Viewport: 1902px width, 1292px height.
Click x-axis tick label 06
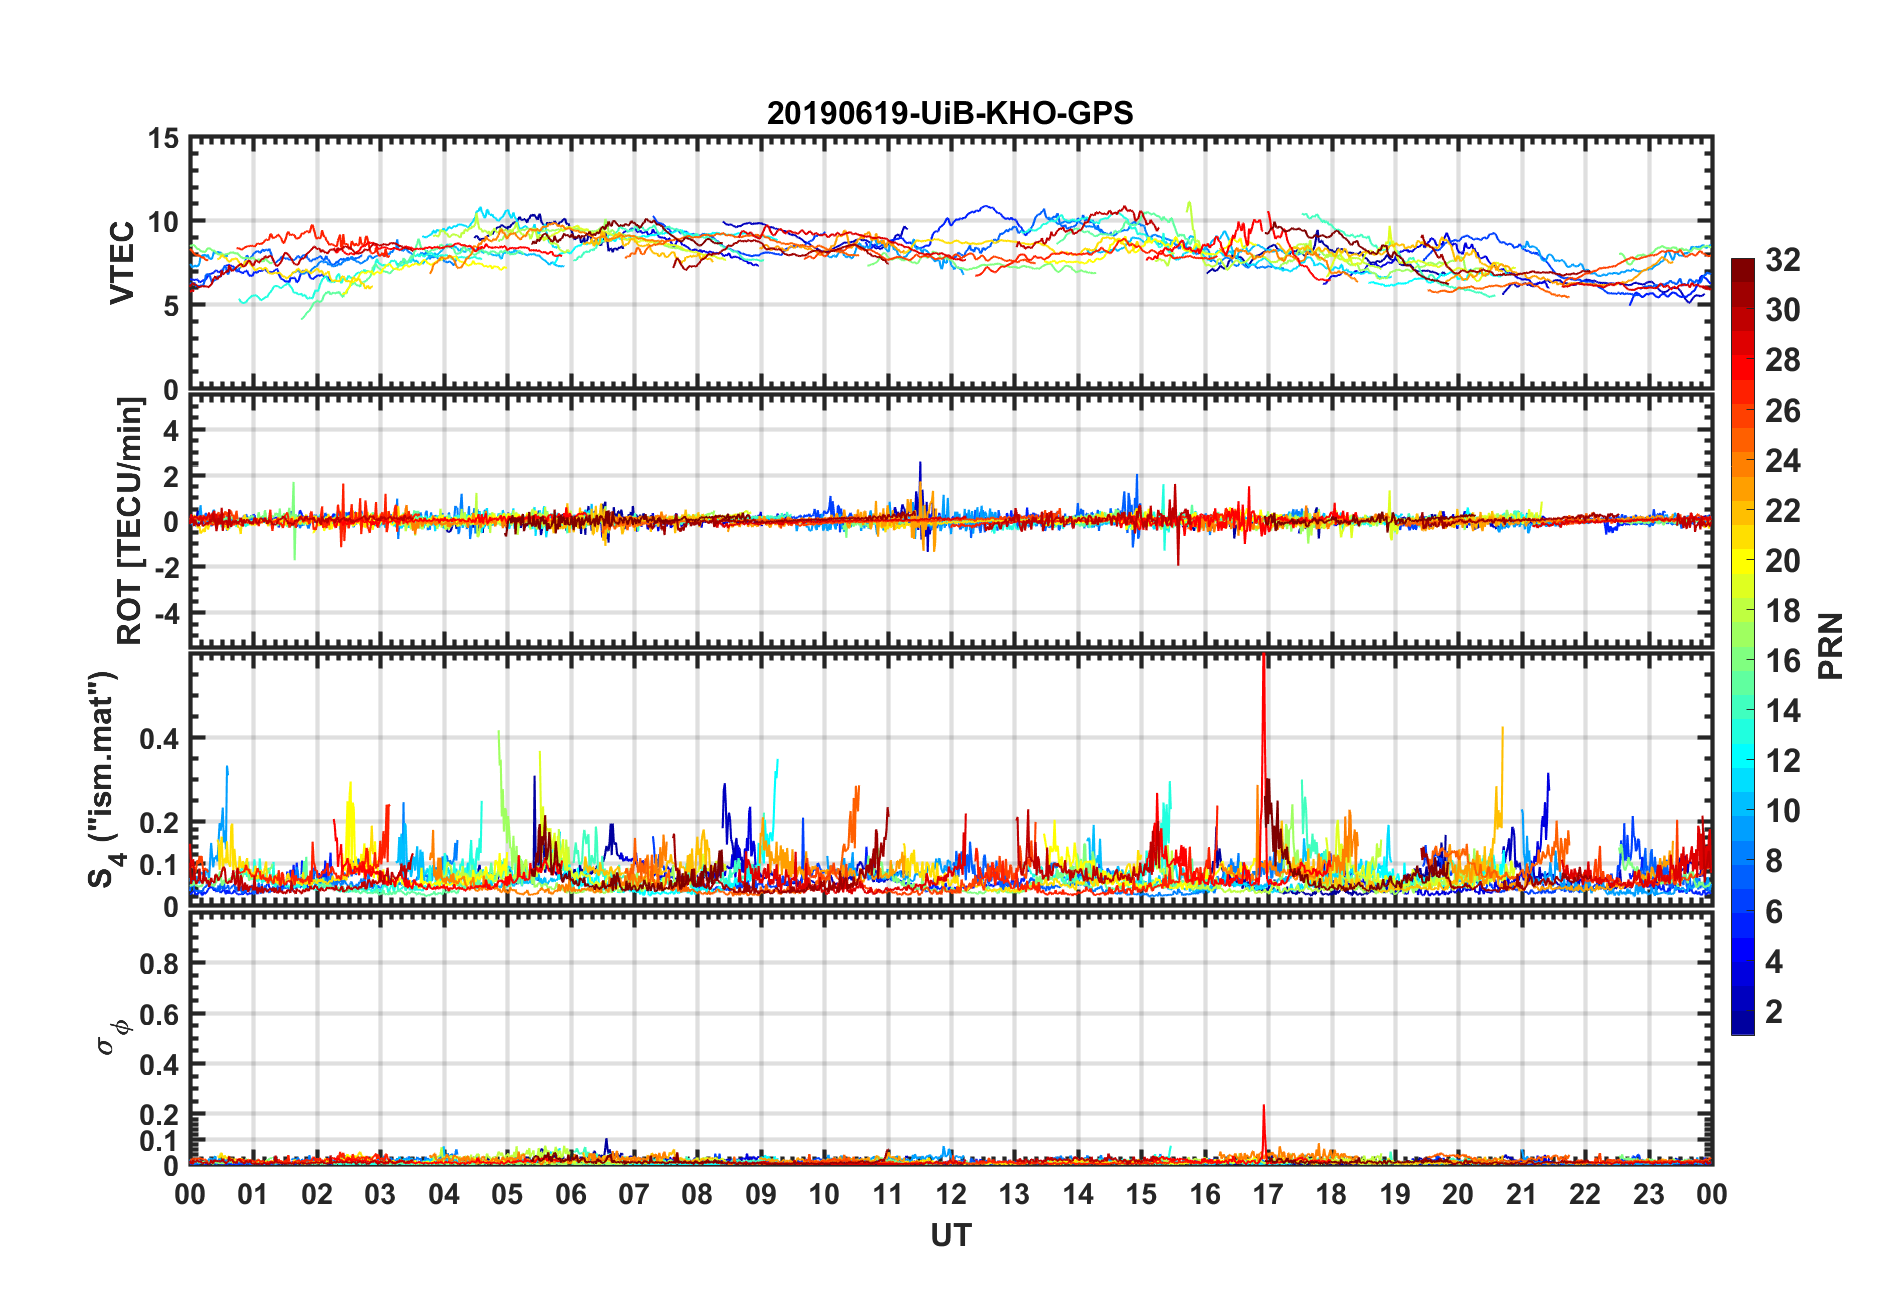coord(571,1195)
